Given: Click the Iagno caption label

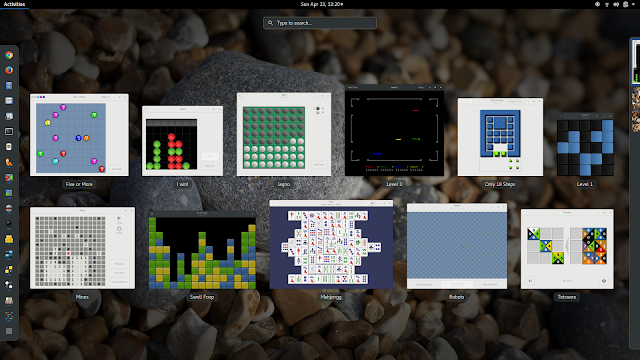Looking at the screenshot, I should pos(284,184).
